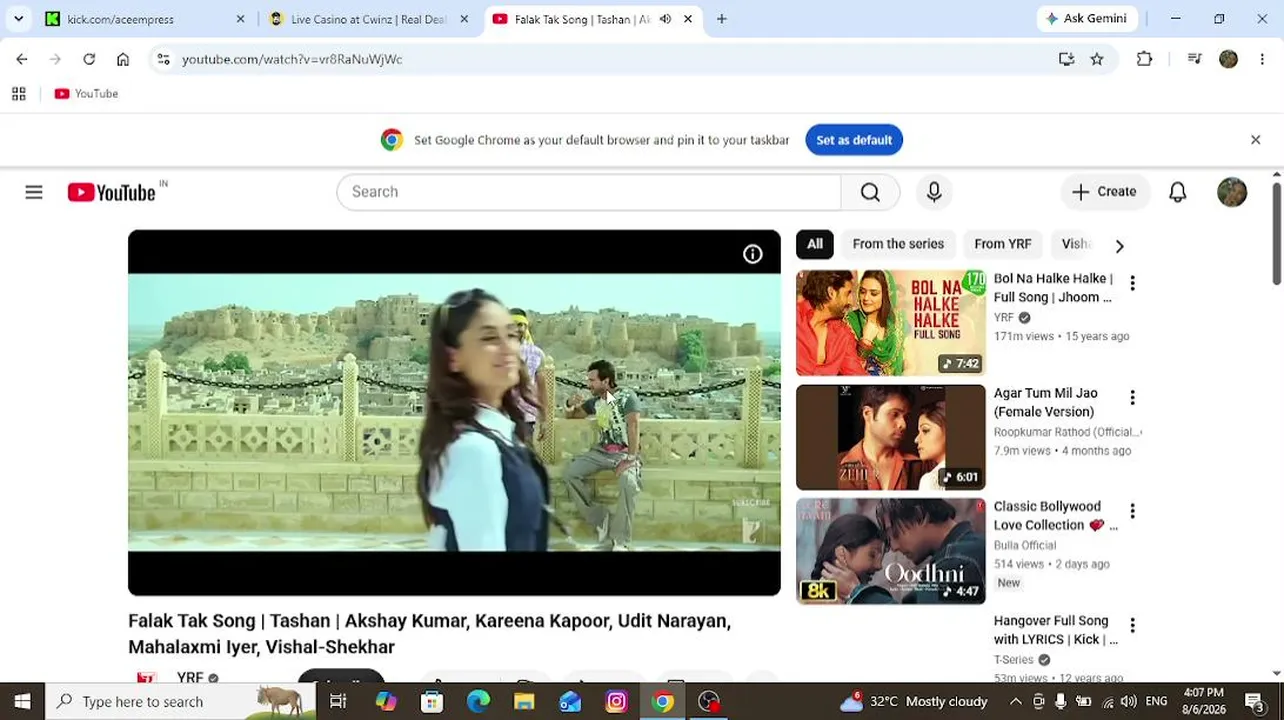Open the browser home page
The image size is (1284, 720).
(x=123, y=59)
